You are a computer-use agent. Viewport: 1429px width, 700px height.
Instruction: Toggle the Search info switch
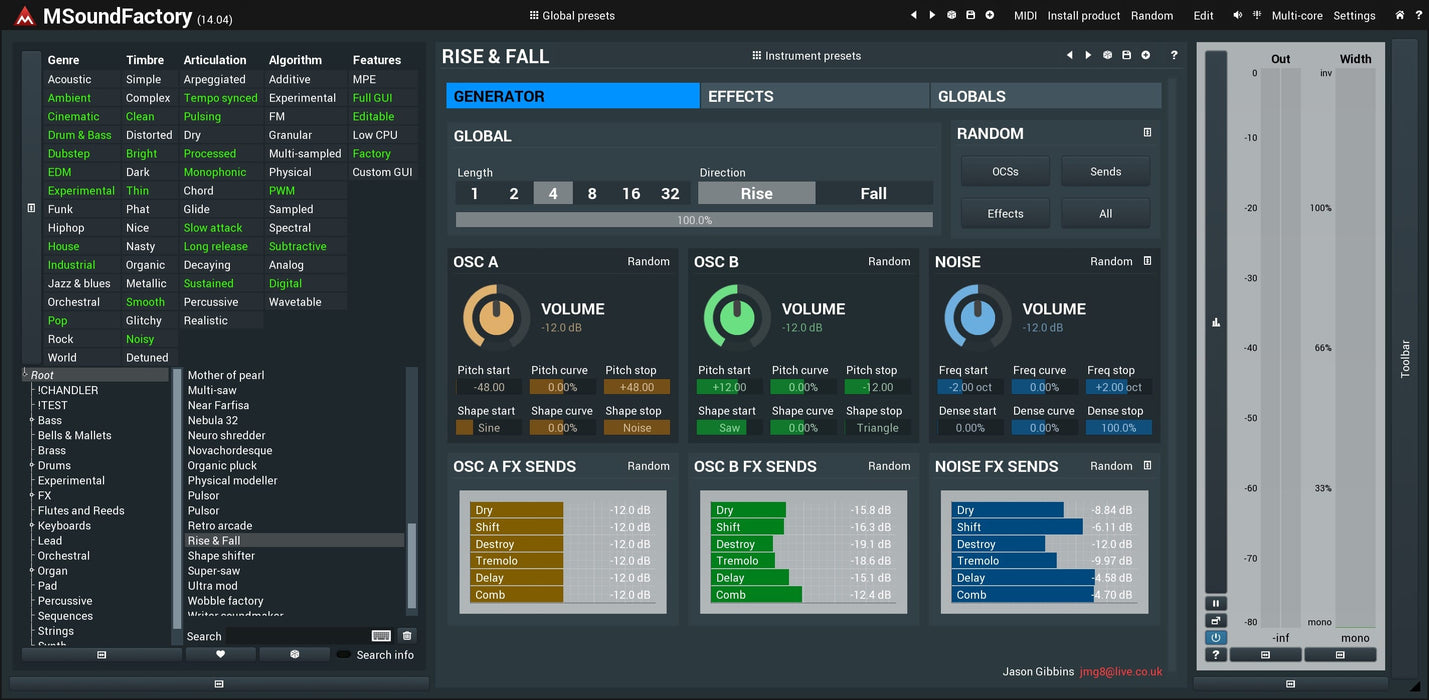tap(344, 655)
